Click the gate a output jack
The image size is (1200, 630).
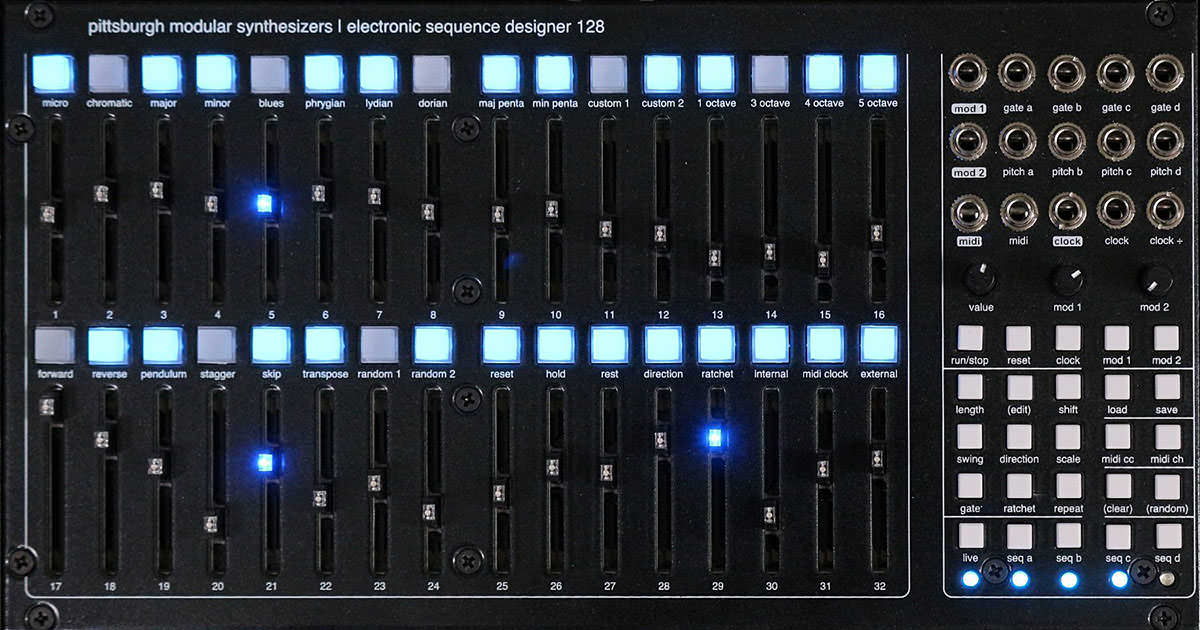tap(1017, 73)
